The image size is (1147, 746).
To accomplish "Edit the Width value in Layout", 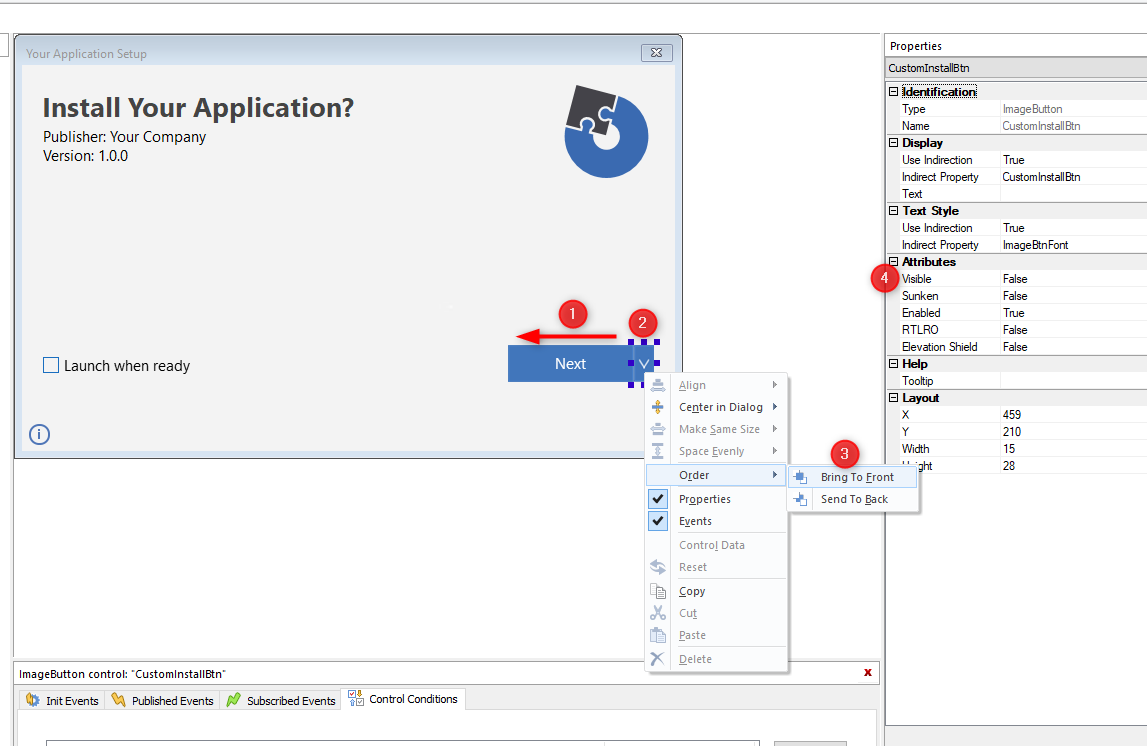I will 1072,449.
